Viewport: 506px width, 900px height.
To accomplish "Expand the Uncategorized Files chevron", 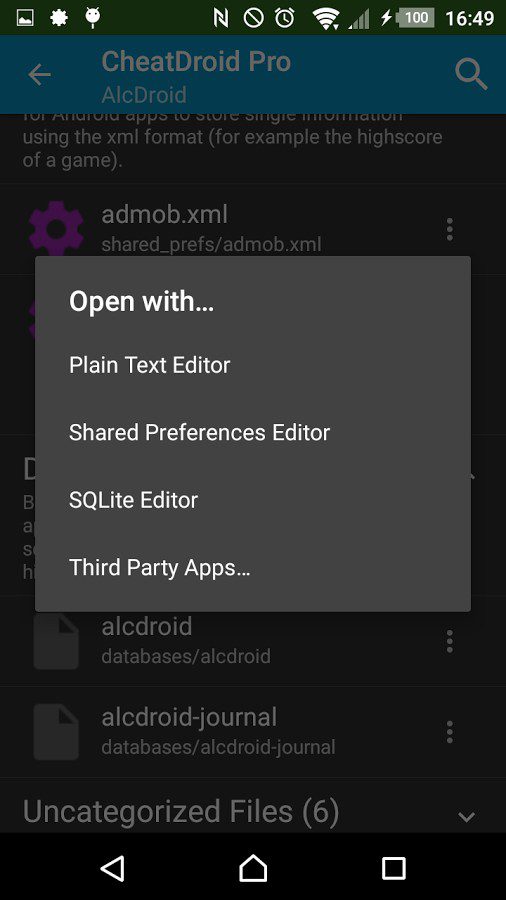I will [466, 816].
